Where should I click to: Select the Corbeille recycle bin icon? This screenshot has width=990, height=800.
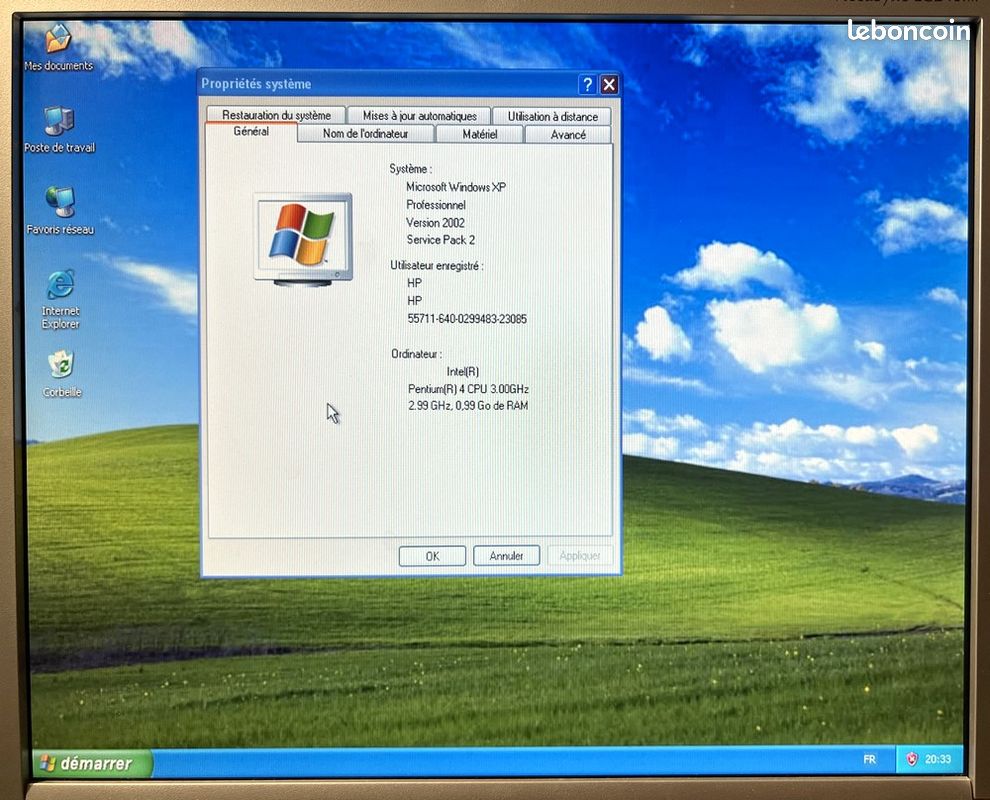(x=61, y=374)
